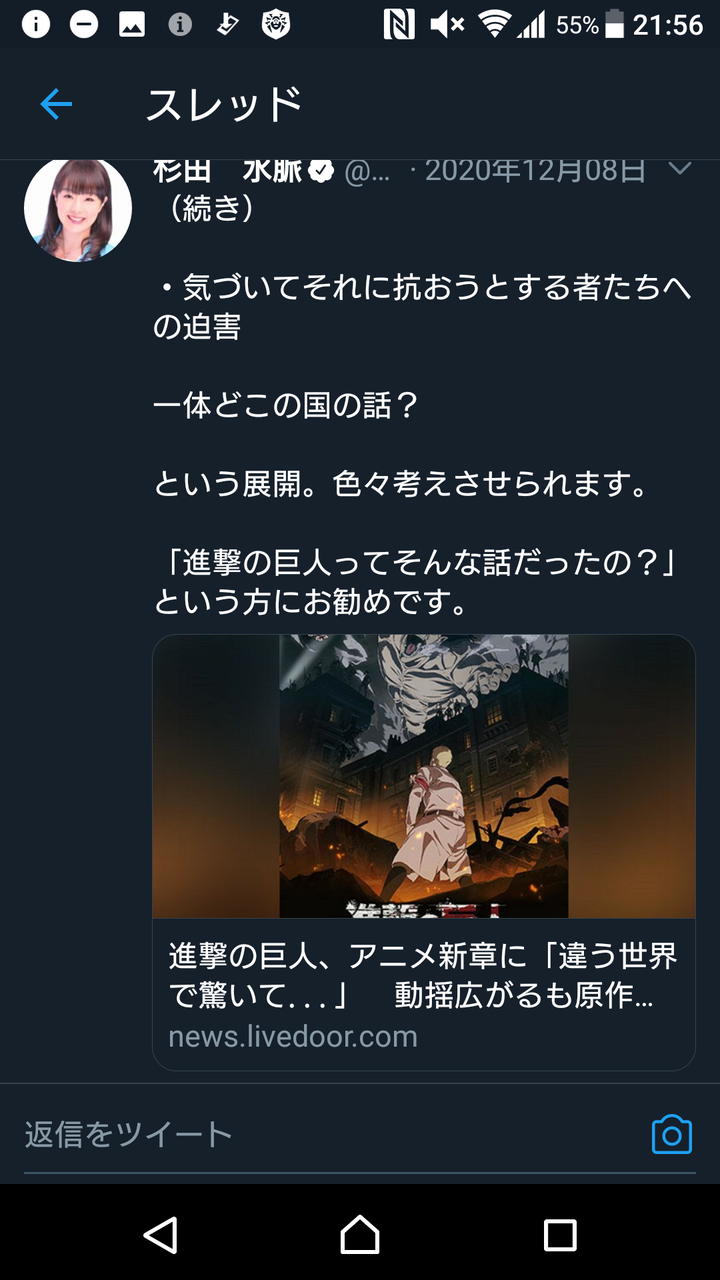Open the tweet options chevron menu
720x1280 pixels.
[x=680, y=169]
